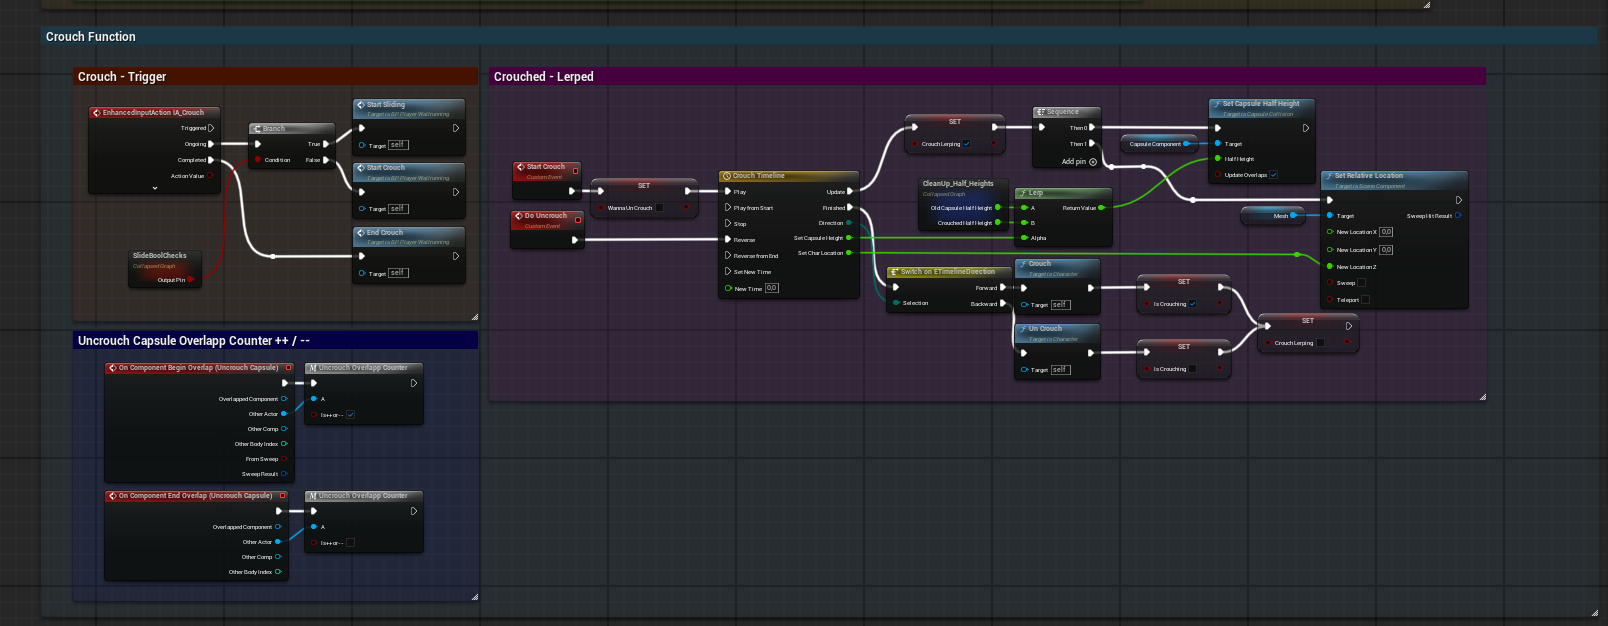Click the New Time input field
The height and width of the screenshot is (626, 1608).
pyautogui.click(x=772, y=288)
